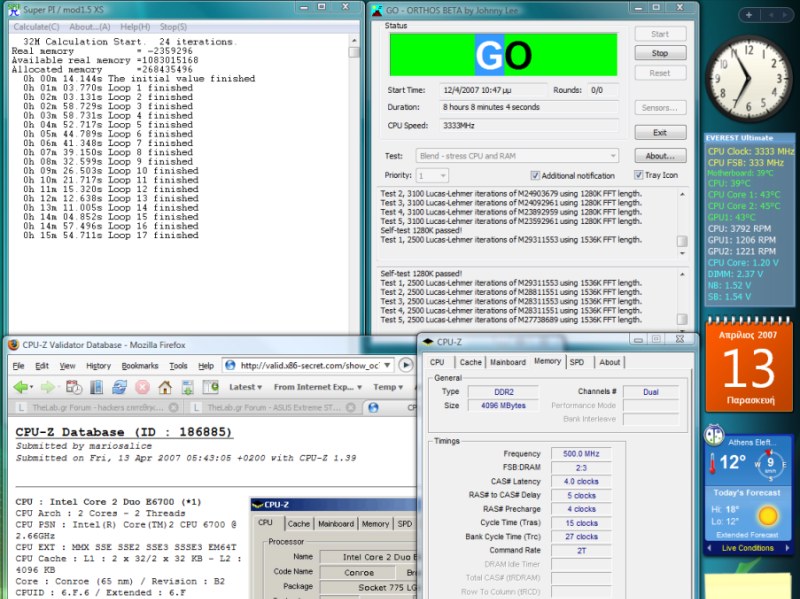Click Super PI vertical scrollbar thumb
Viewport: 800px width, 599px height.
pos(354,52)
